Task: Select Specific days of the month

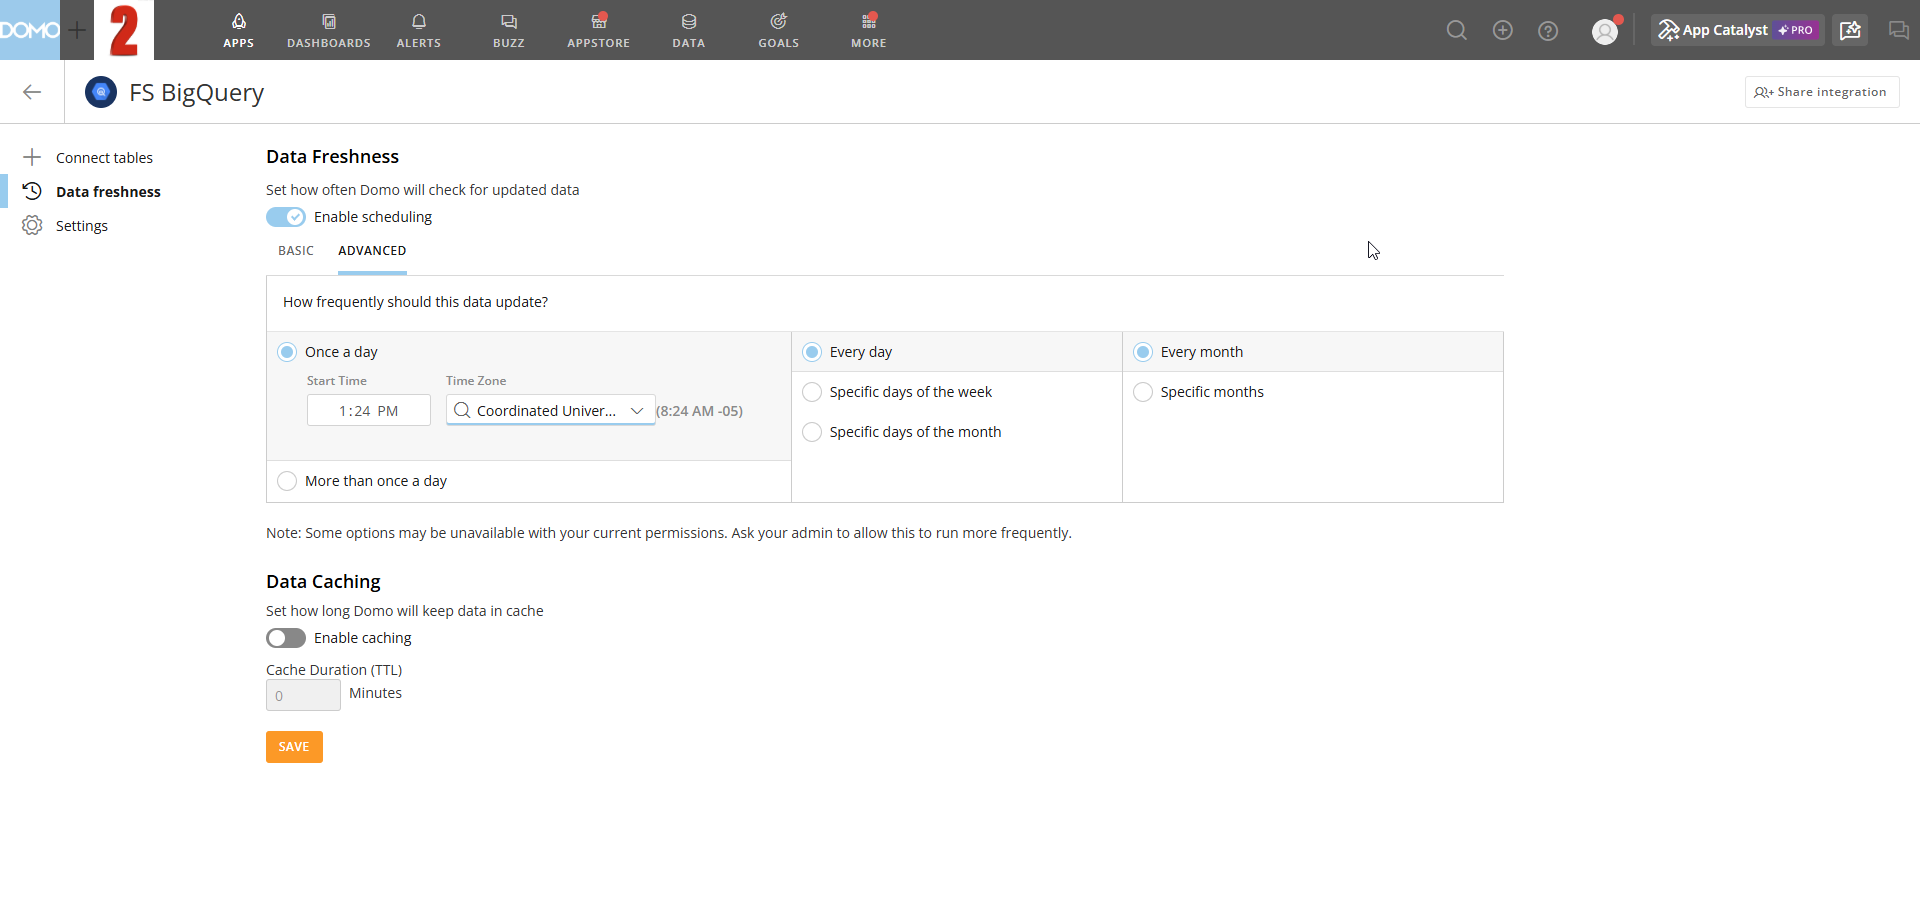Action: (812, 432)
